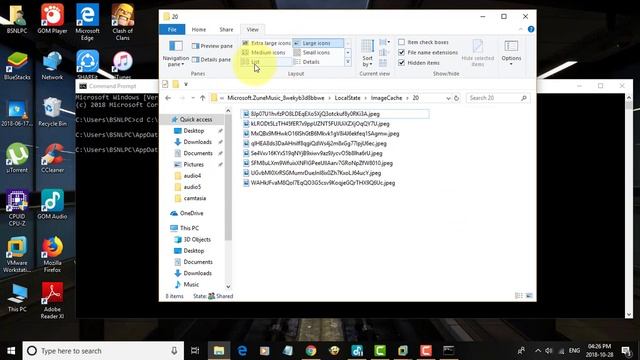Image resolution: width=640 pixels, height=360 pixels.
Task: Open Task View on taskbar
Action: pyautogui.click(x=195, y=351)
